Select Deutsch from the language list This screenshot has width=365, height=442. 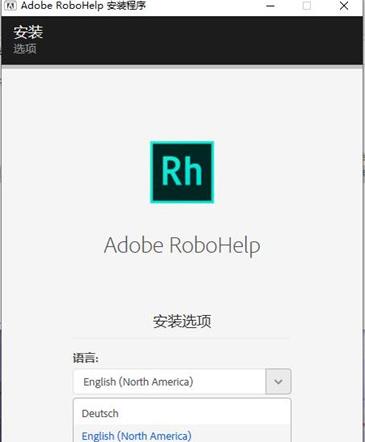pos(182,413)
